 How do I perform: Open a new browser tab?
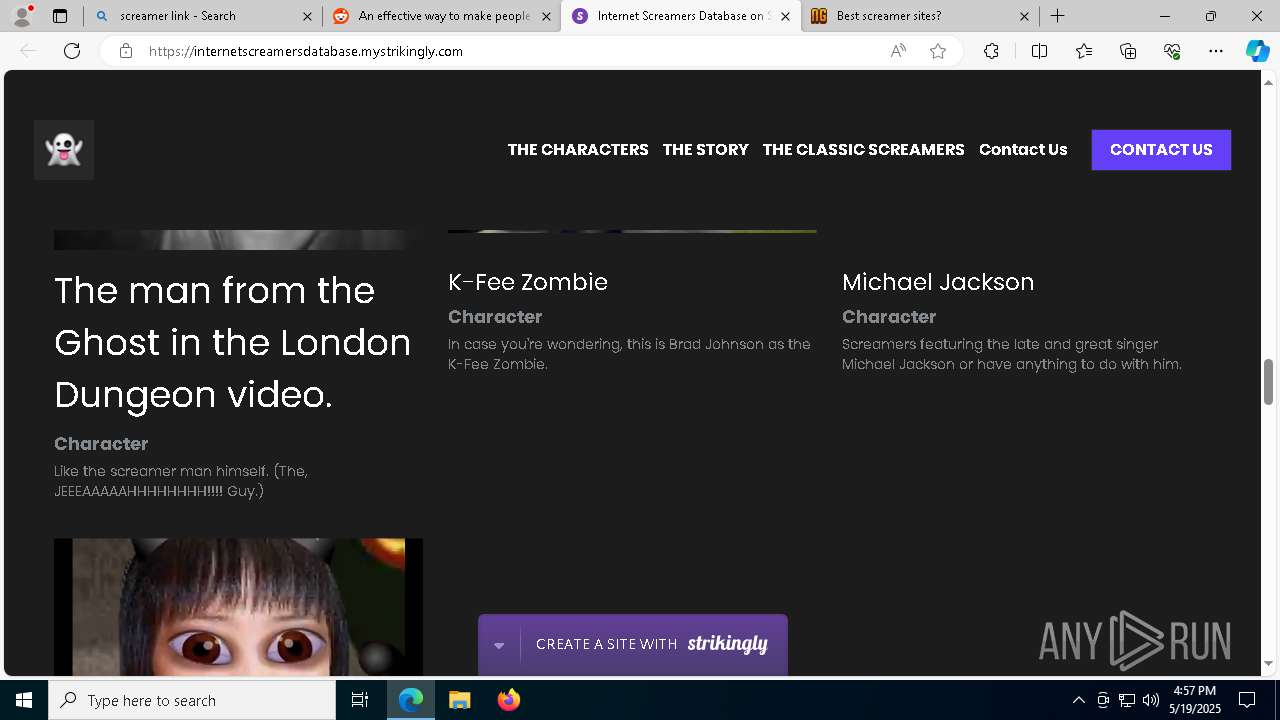[1057, 16]
